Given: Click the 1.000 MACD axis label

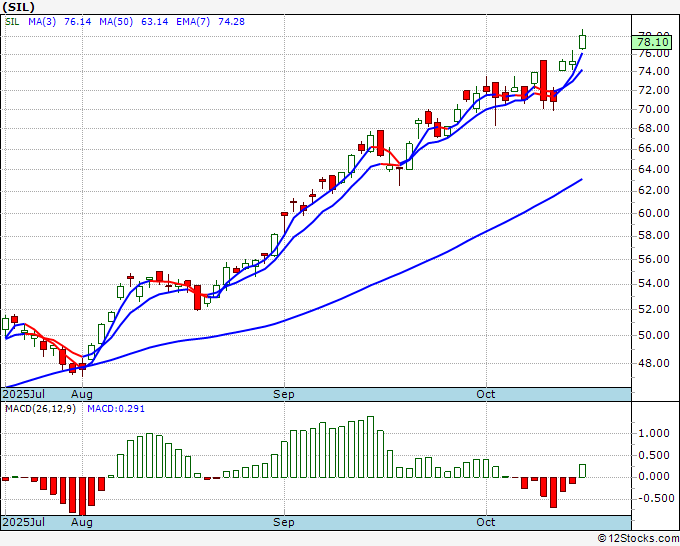Looking at the screenshot, I should [x=654, y=434].
